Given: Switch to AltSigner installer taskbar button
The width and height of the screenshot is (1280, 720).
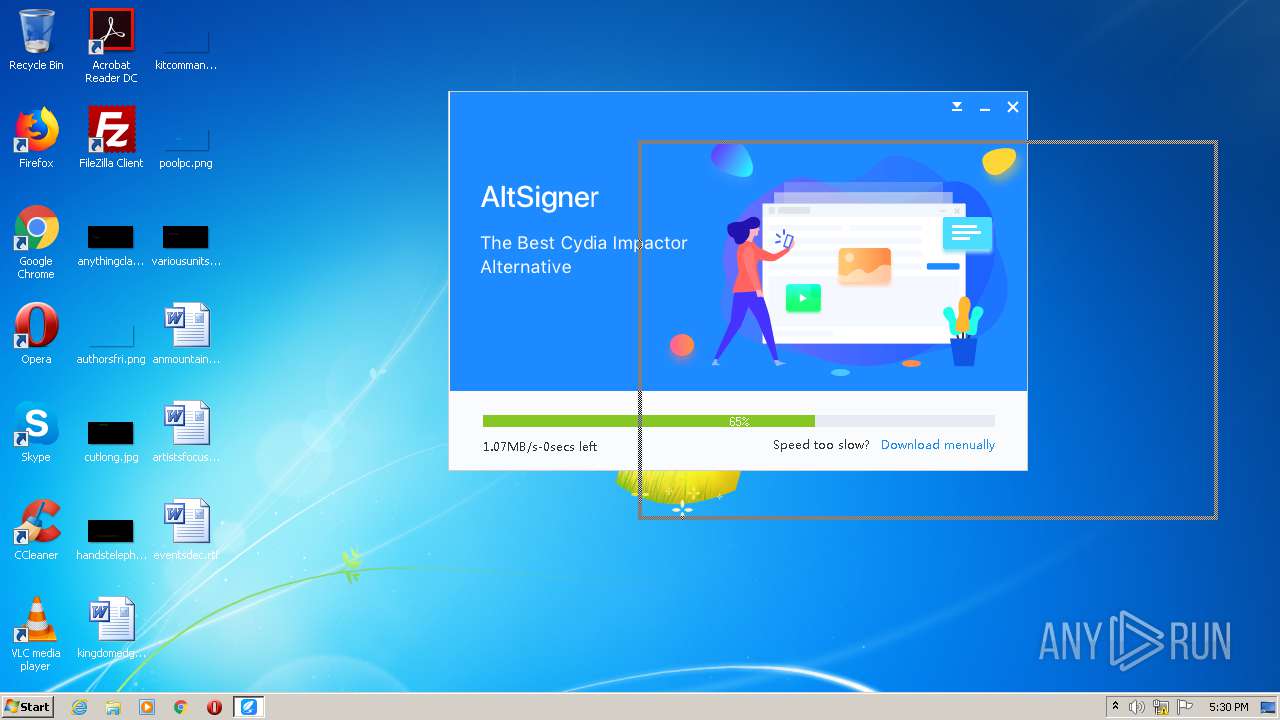Looking at the screenshot, I should tap(248, 707).
